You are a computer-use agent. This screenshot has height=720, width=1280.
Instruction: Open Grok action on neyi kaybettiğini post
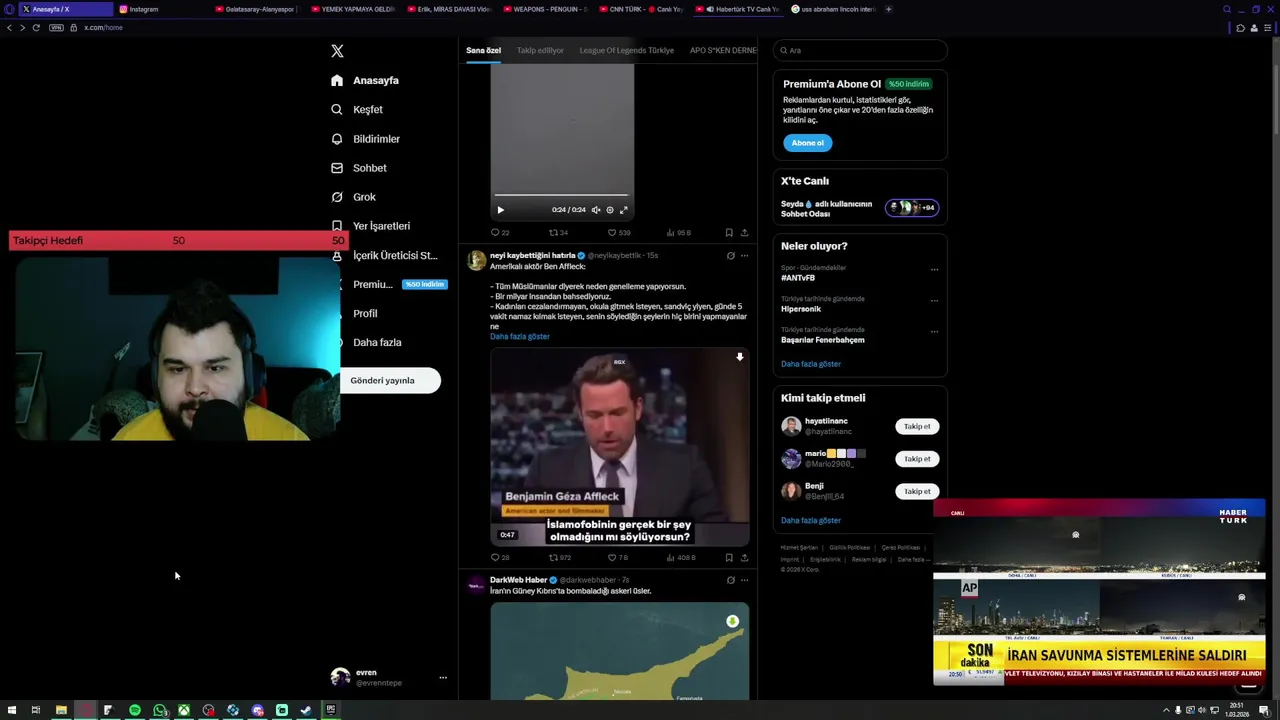tap(730, 256)
